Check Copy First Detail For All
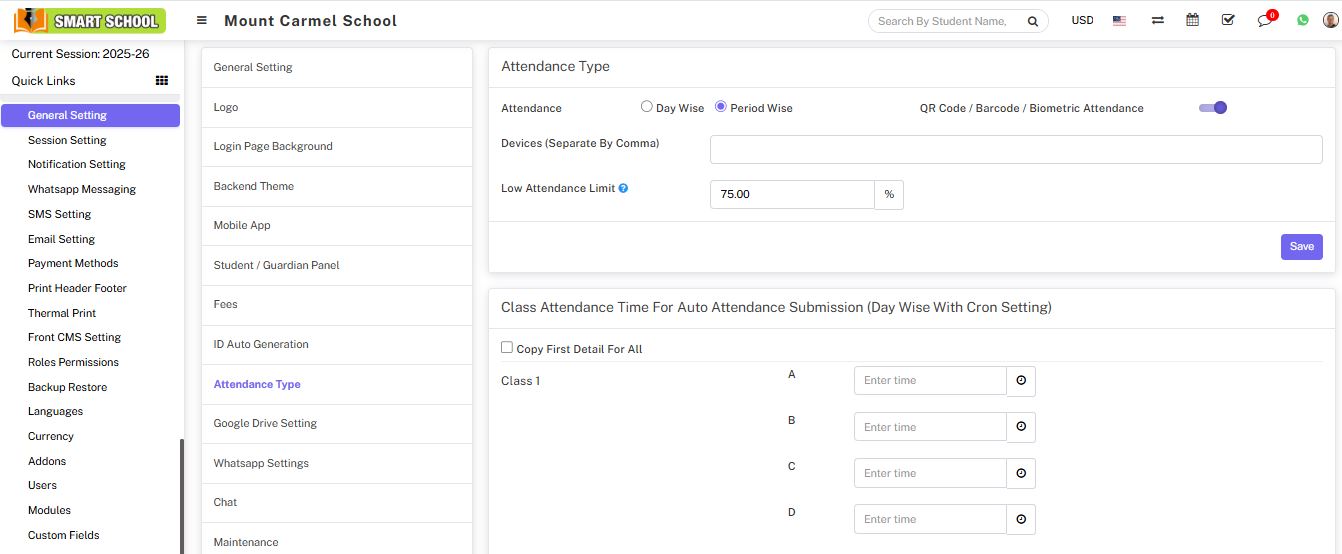This screenshot has width=1342, height=554. click(507, 348)
